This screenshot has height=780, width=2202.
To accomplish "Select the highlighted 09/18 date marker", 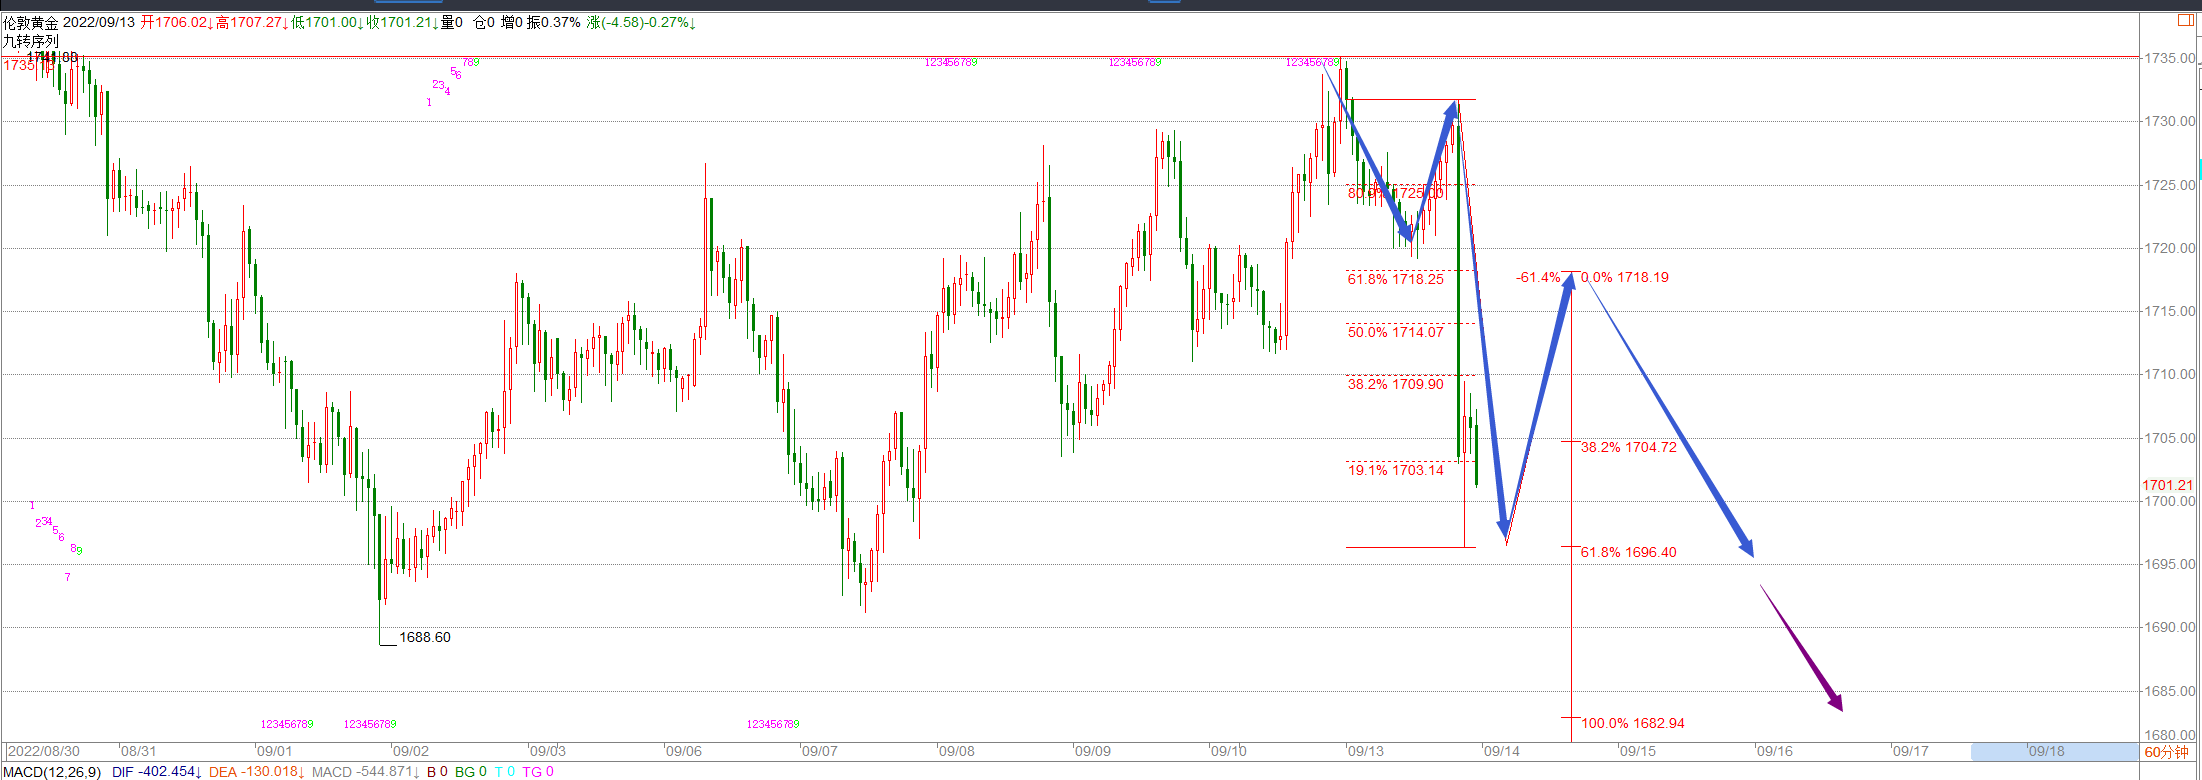I will [2046, 751].
